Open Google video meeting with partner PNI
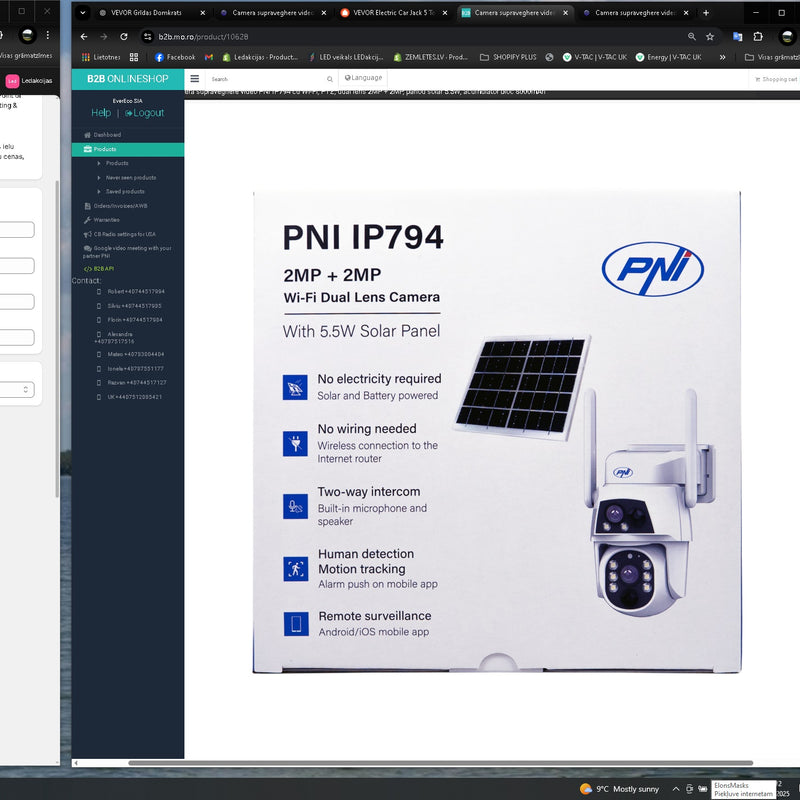 pyautogui.click(x=128, y=252)
